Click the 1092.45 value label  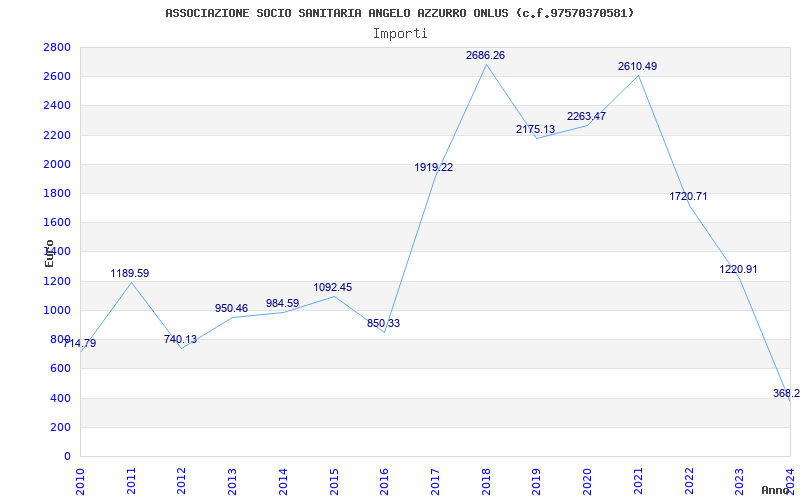point(333,288)
